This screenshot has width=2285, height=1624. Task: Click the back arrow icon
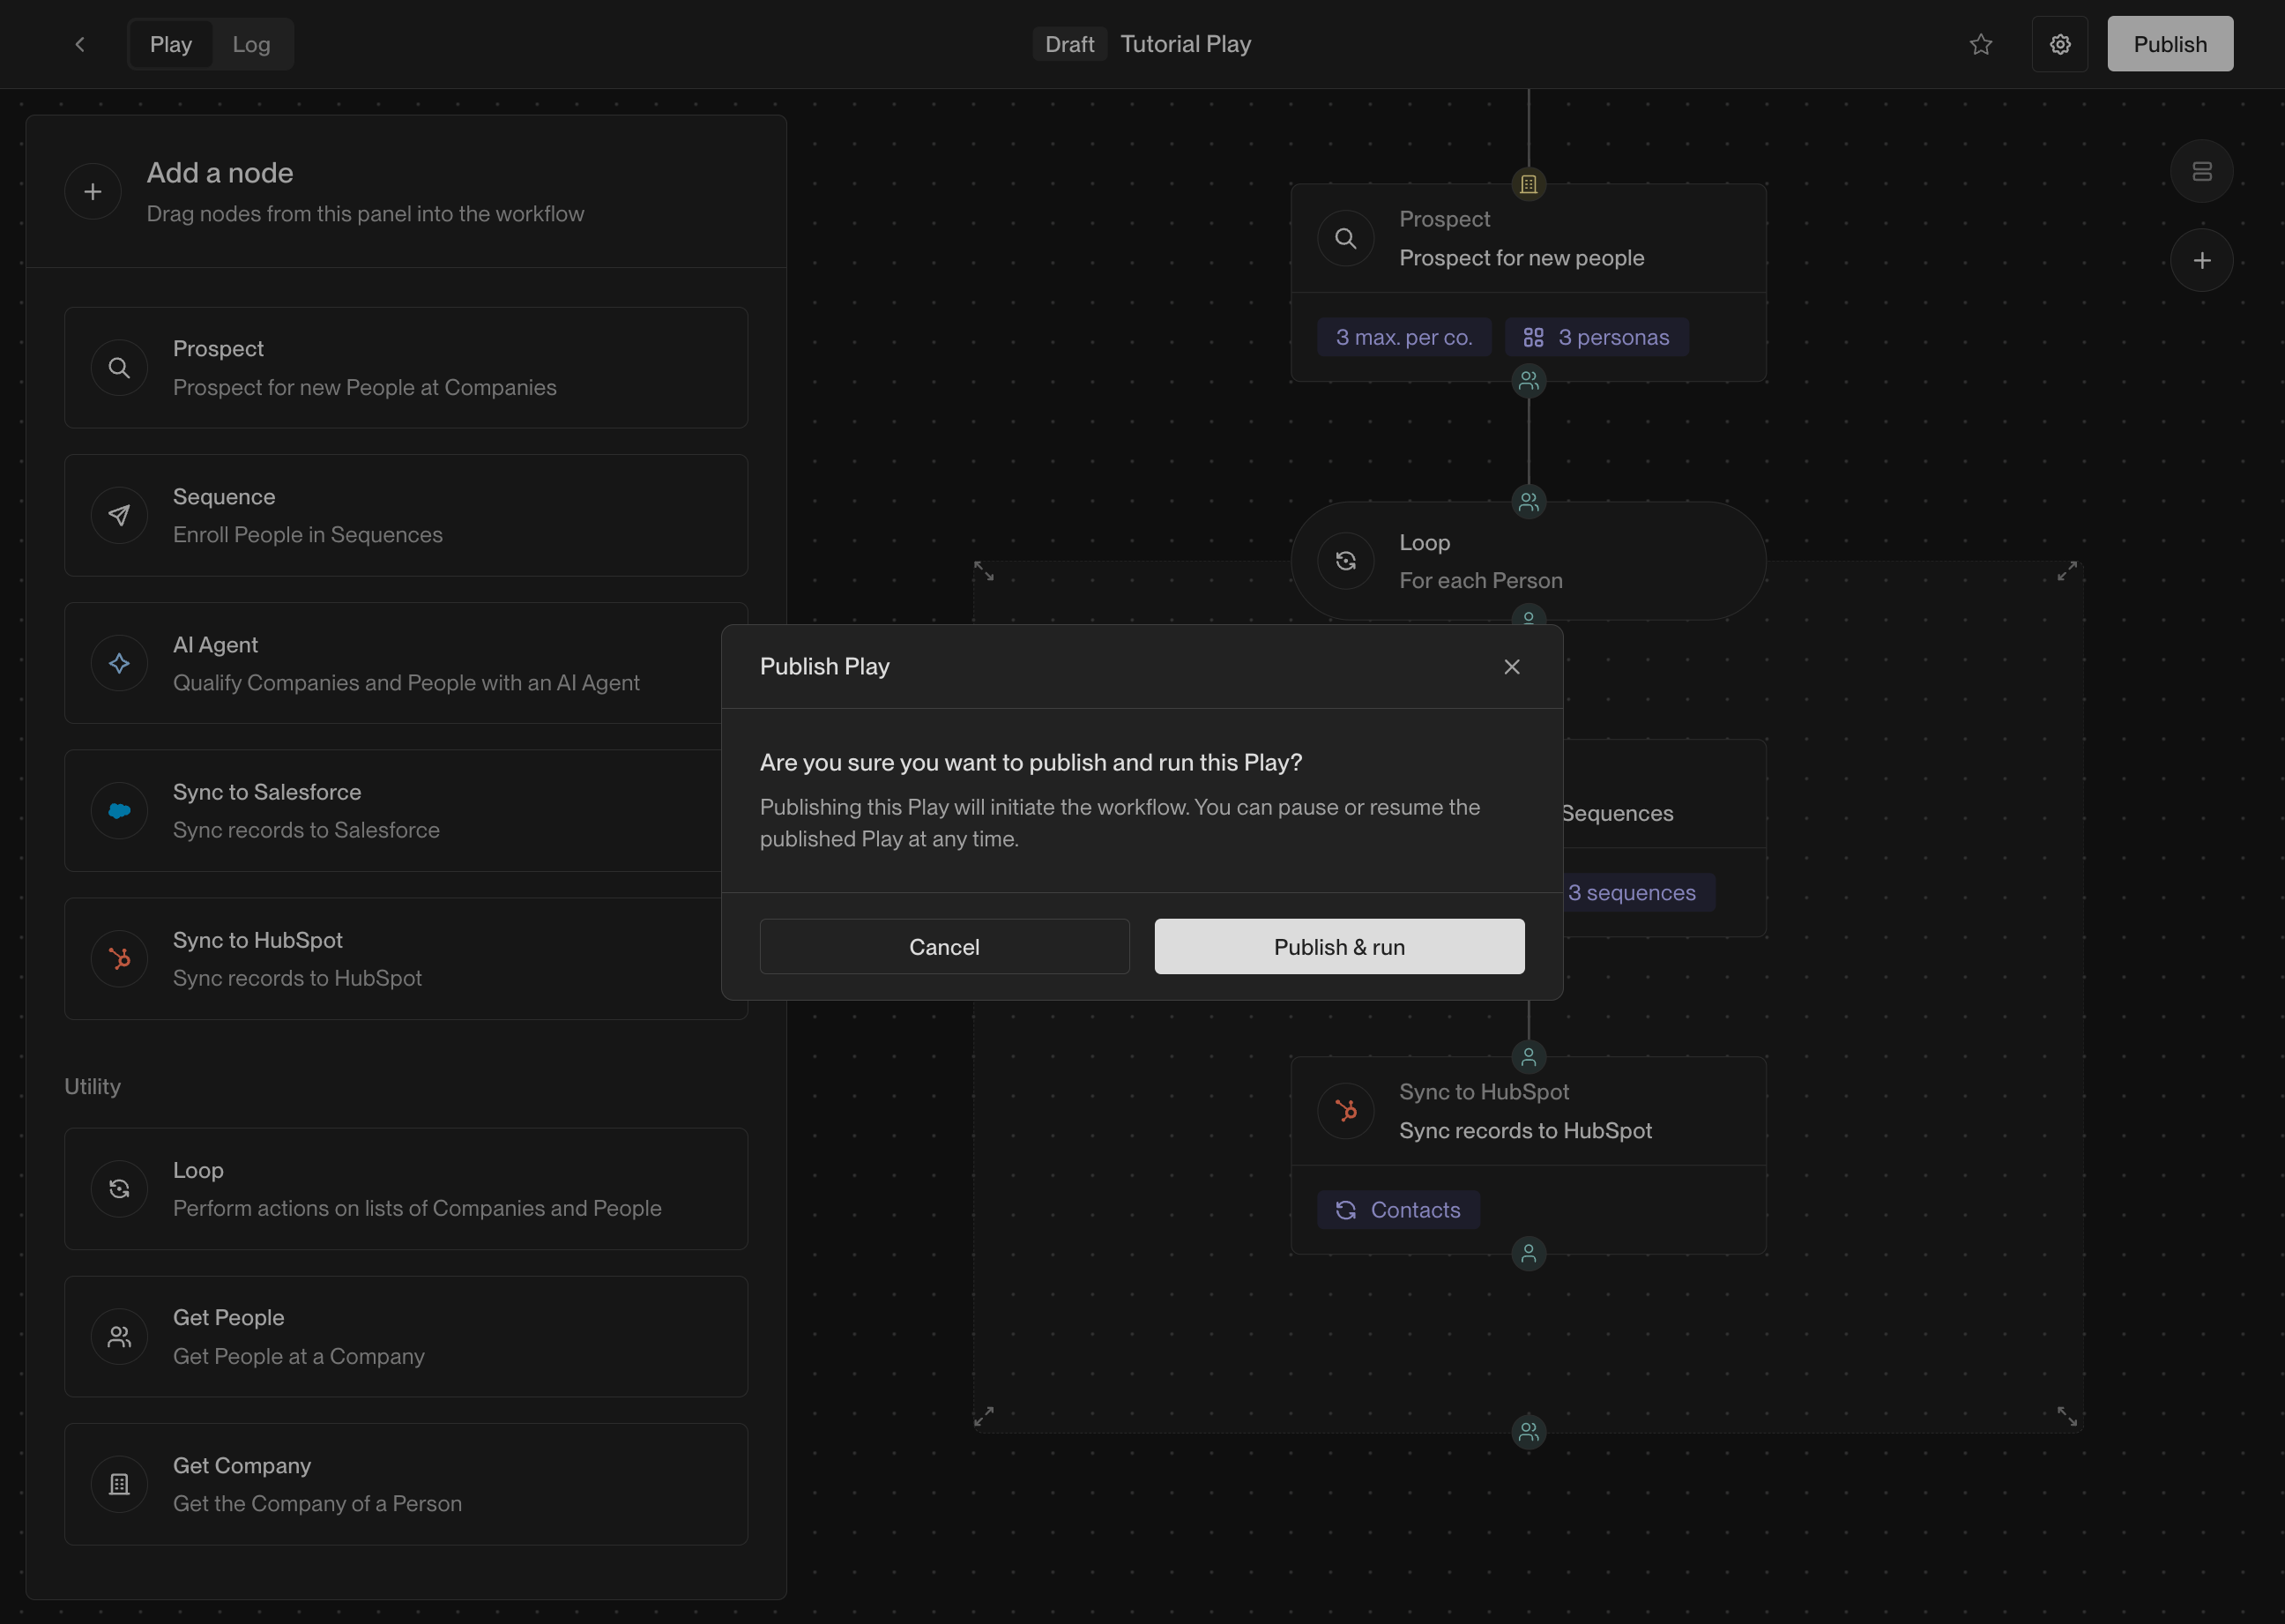coord(80,44)
